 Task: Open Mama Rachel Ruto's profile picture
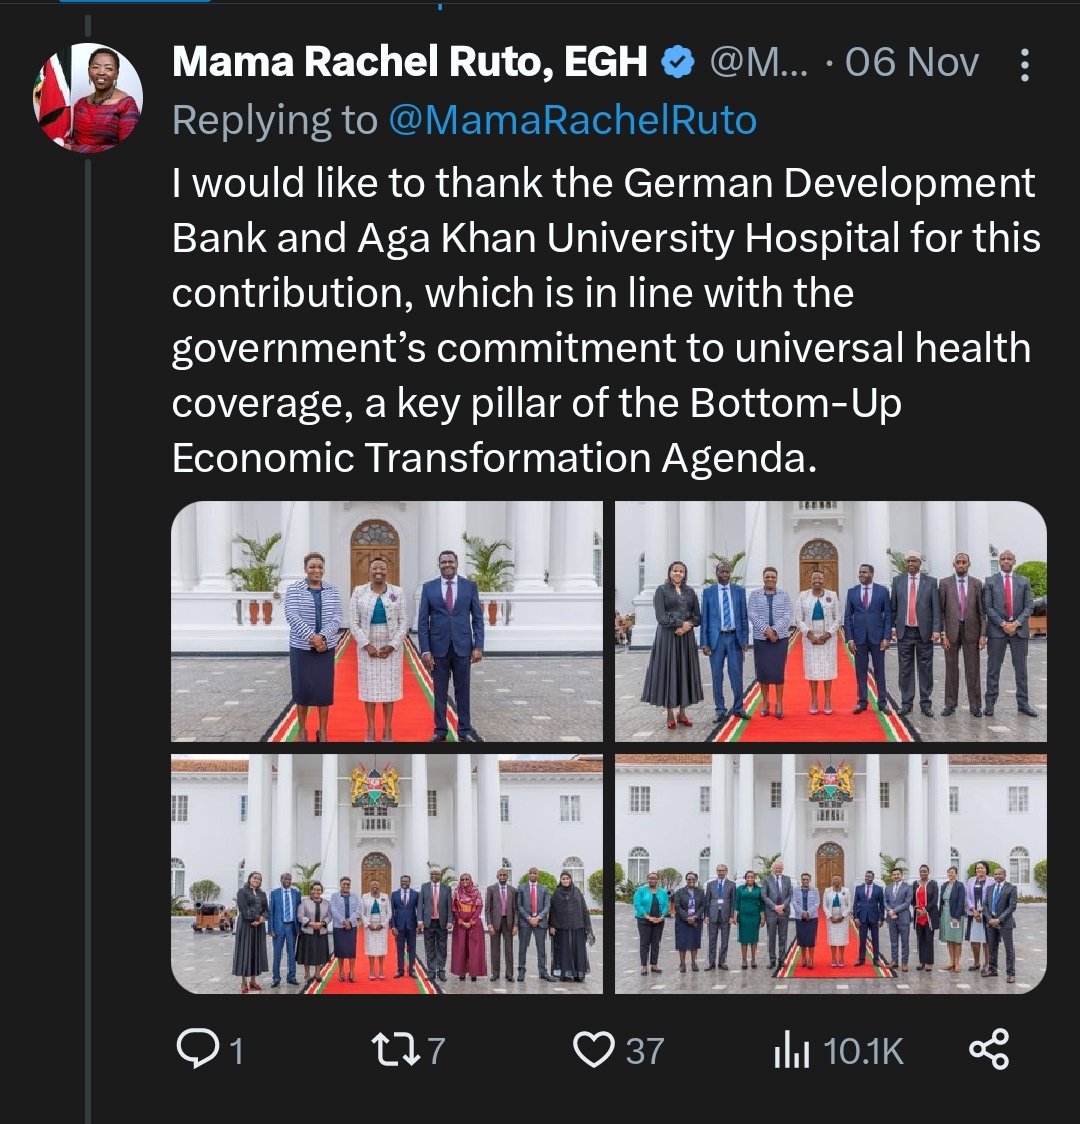88,98
